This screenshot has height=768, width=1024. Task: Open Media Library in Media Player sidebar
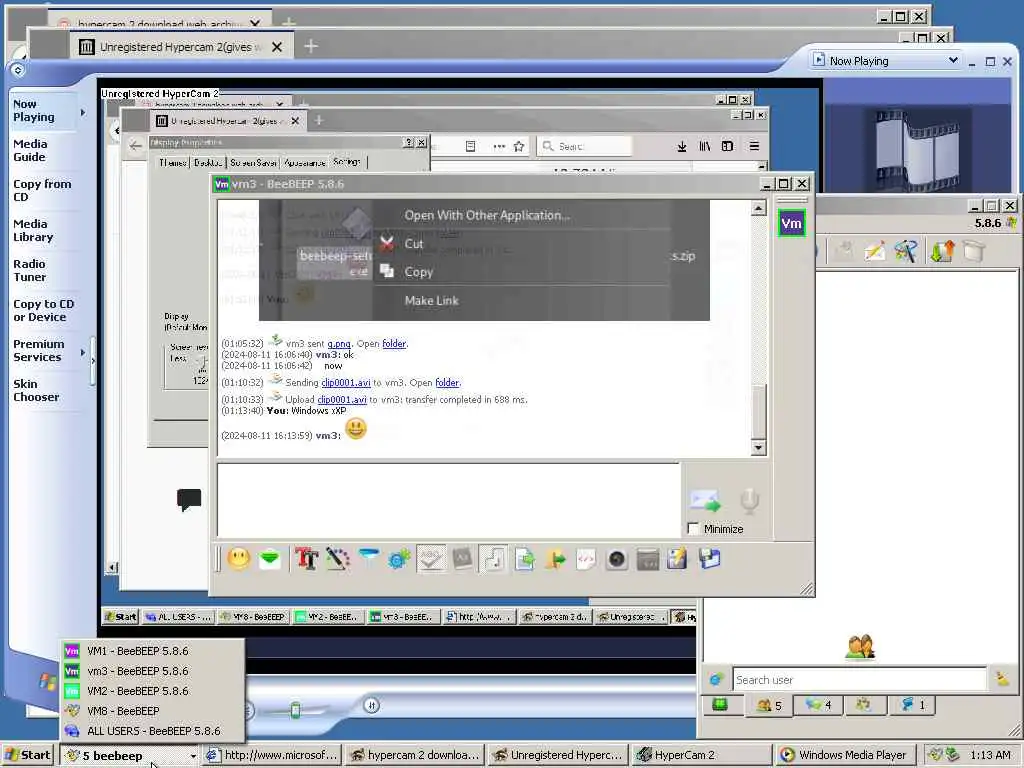click(33, 231)
